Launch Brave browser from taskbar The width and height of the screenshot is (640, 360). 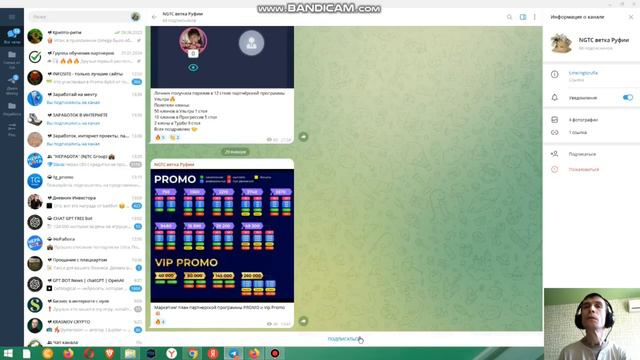tap(109, 353)
